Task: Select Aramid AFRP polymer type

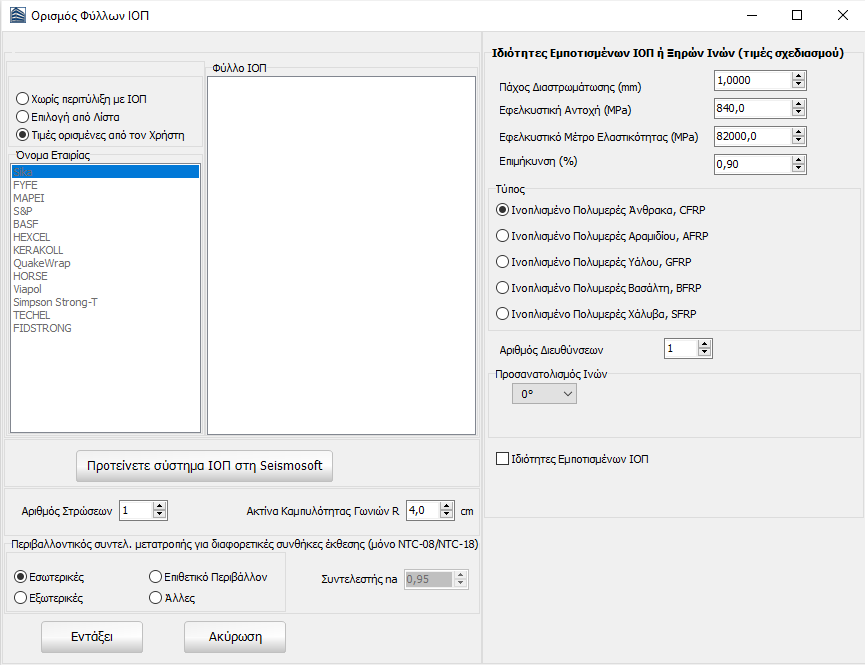Action: pos(503,236)
